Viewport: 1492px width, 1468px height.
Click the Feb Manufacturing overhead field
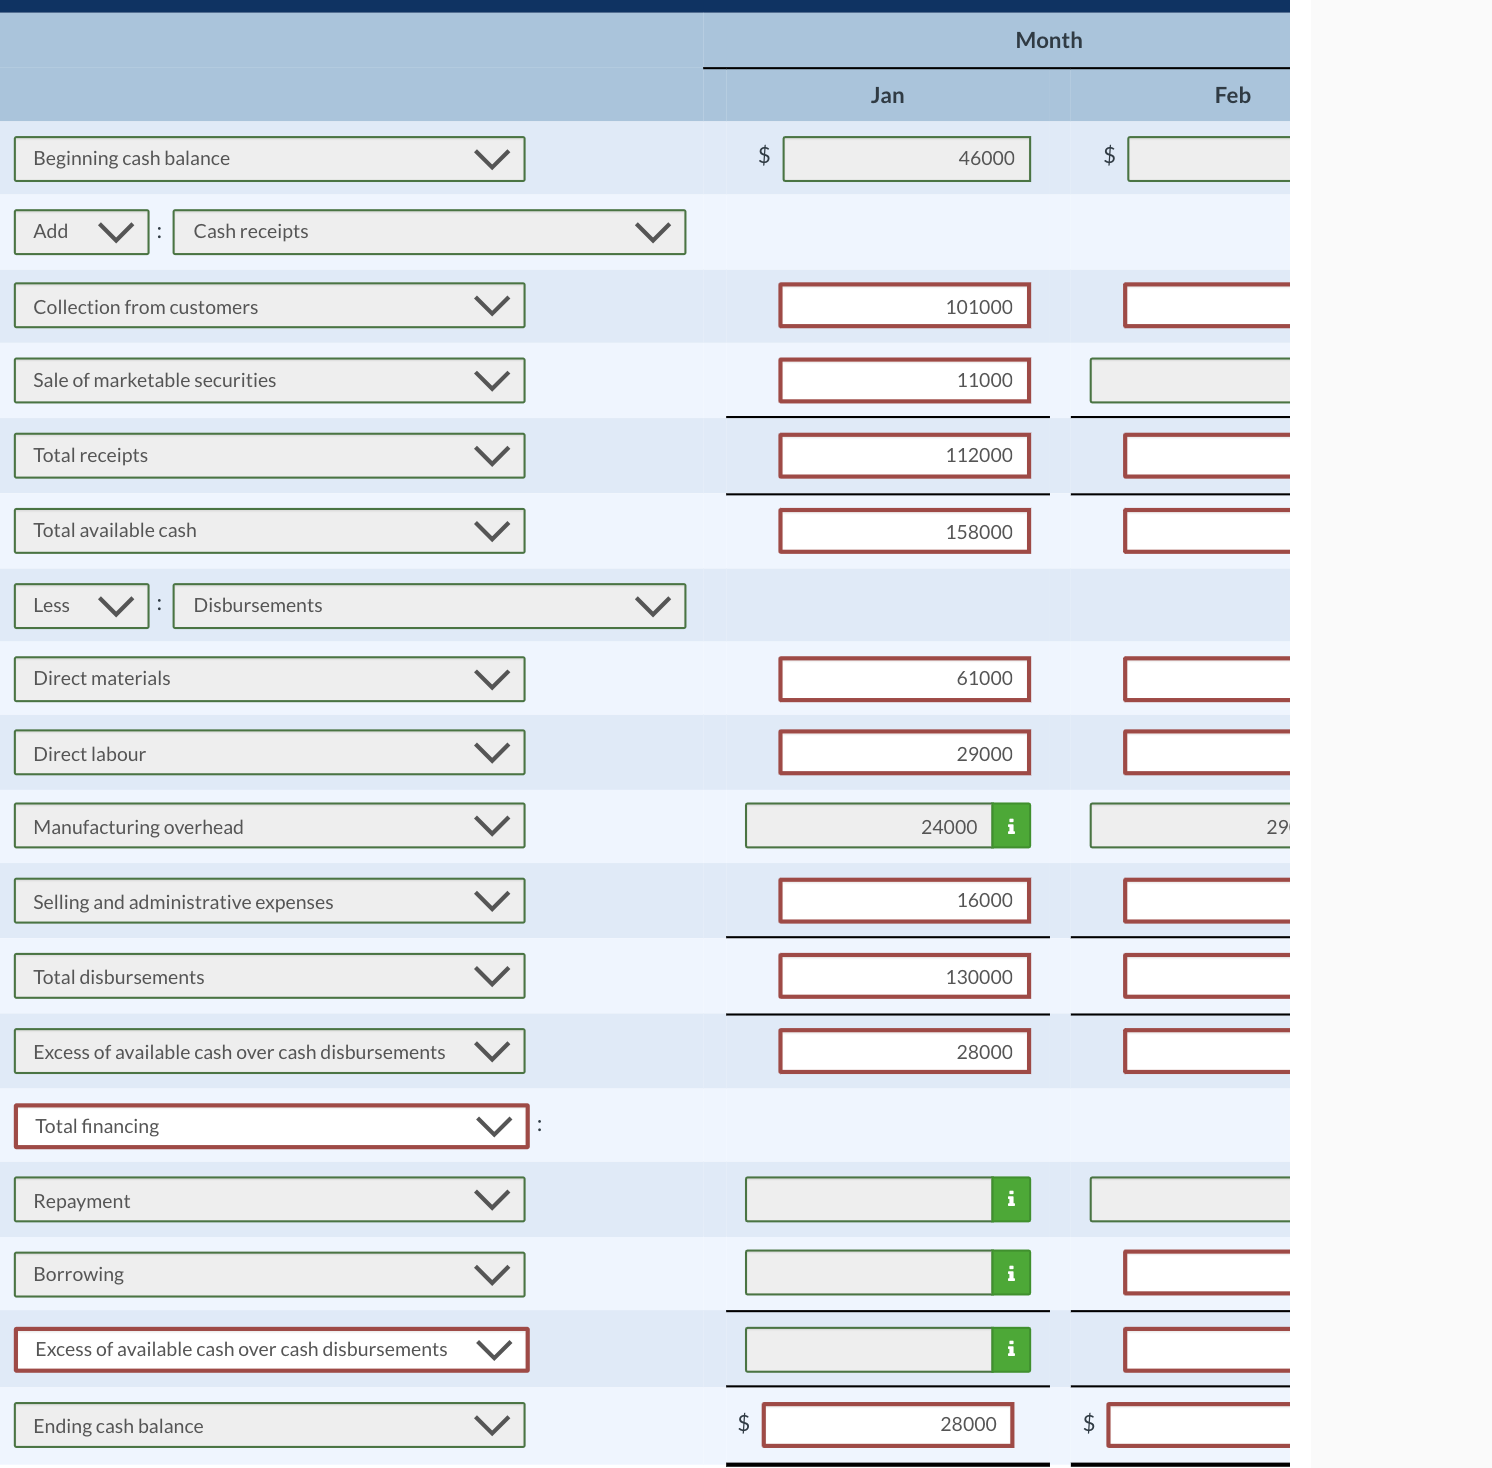click(1190, 826)
